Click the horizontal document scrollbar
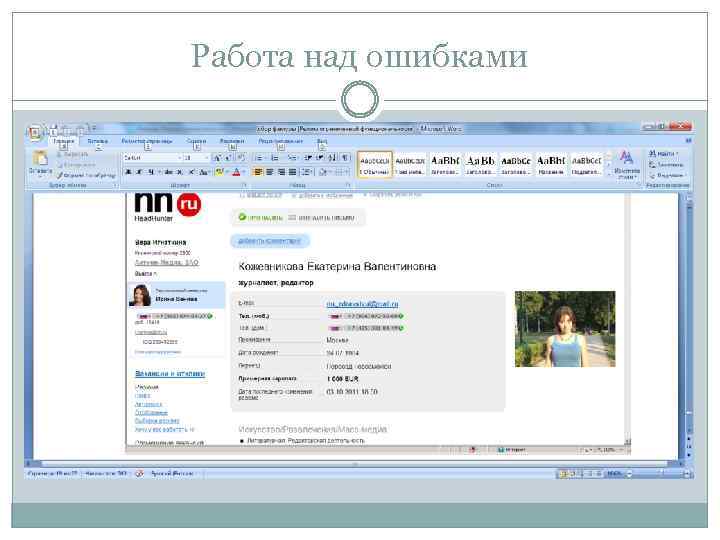 pyautogui.click(x=354, y=464)
